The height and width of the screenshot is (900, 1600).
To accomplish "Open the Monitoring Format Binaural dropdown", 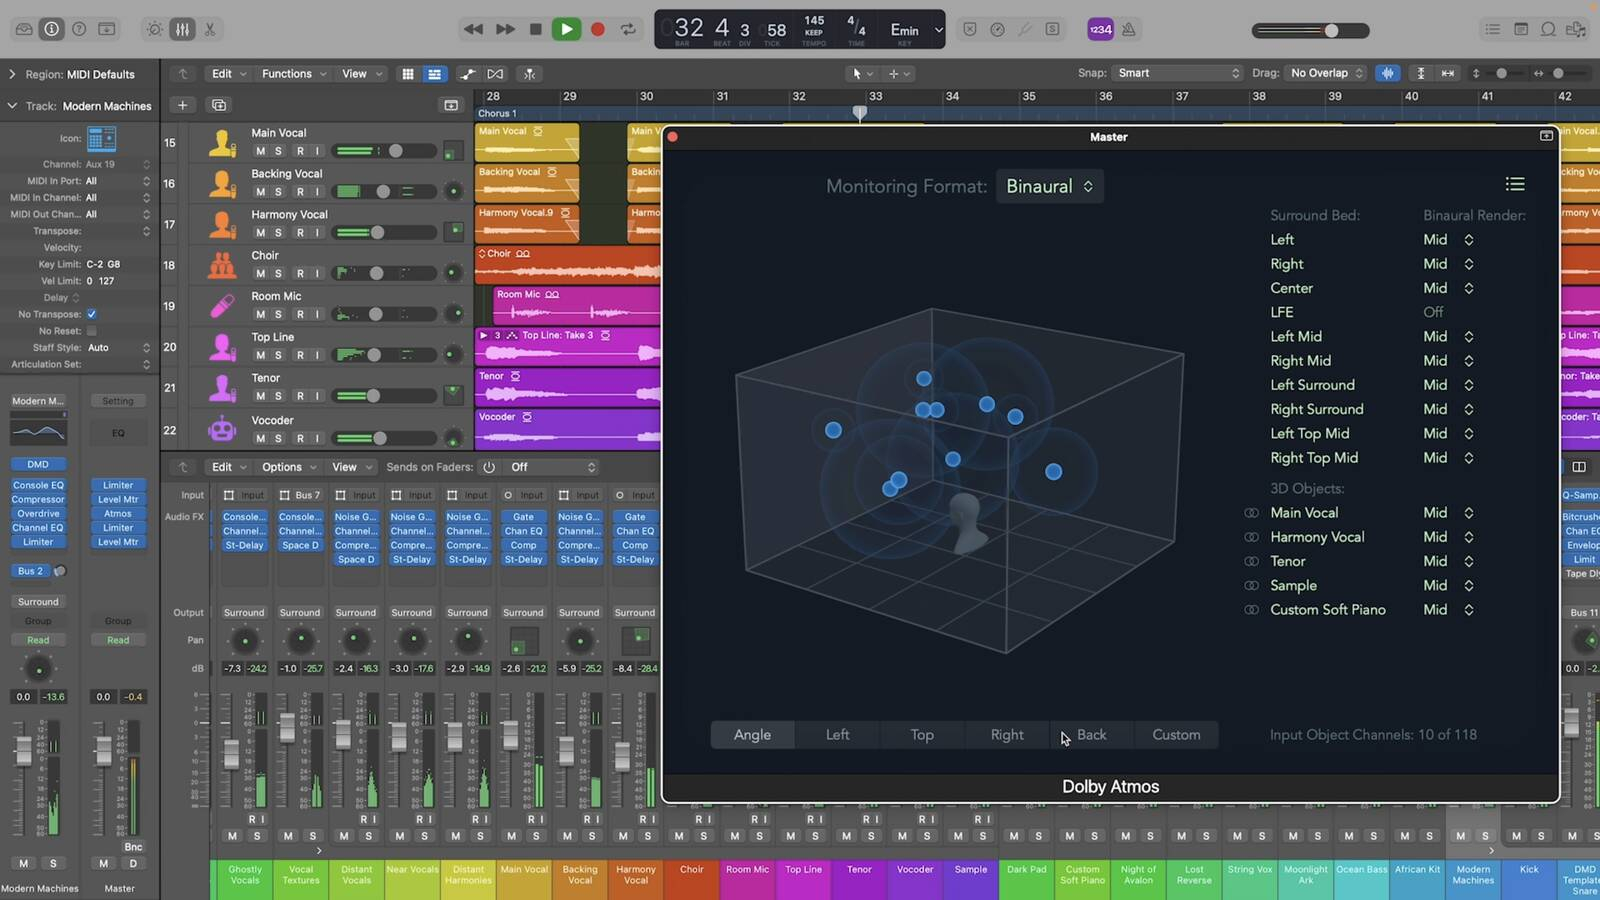I will pyautogui.click(x=1049, y=187).
